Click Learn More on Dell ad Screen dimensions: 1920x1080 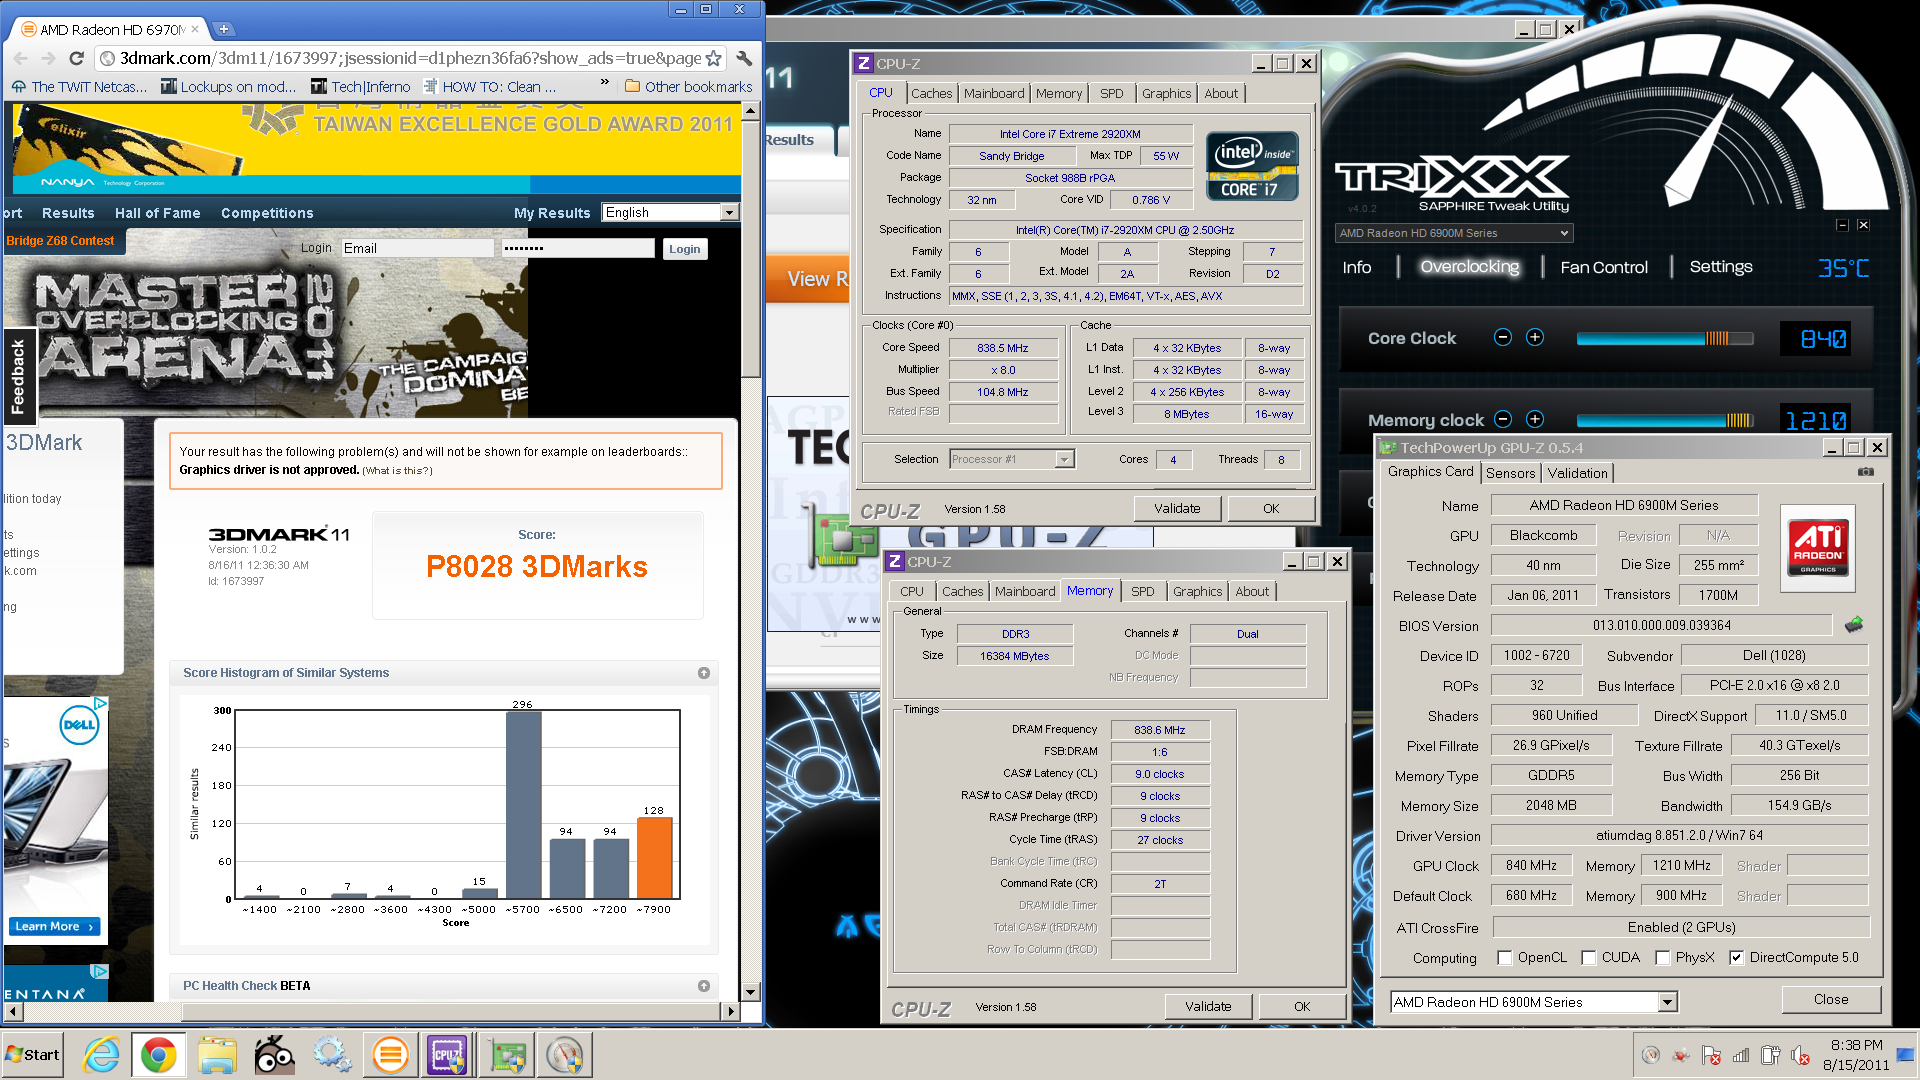(55, 926)
